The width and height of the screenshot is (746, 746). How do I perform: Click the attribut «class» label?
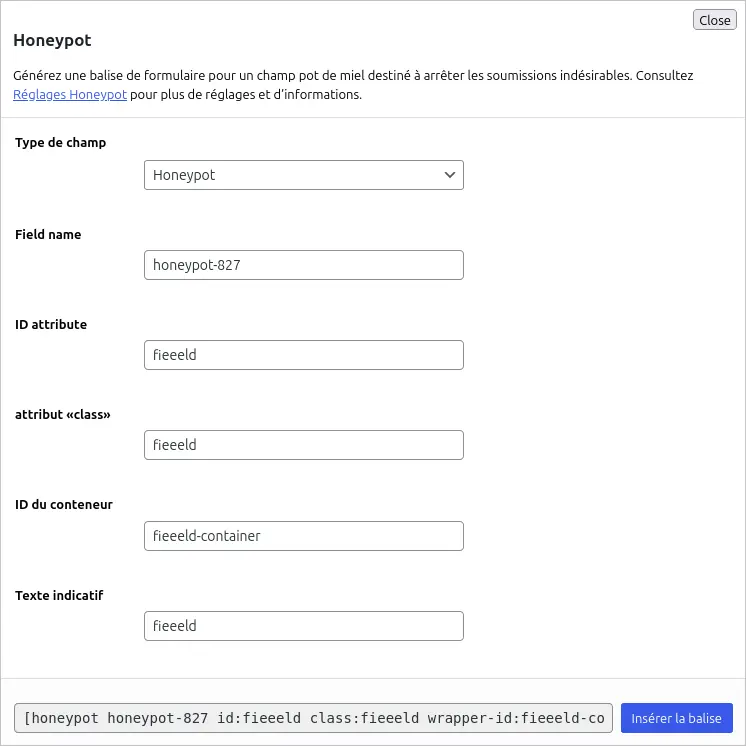(x=63, y=414)
